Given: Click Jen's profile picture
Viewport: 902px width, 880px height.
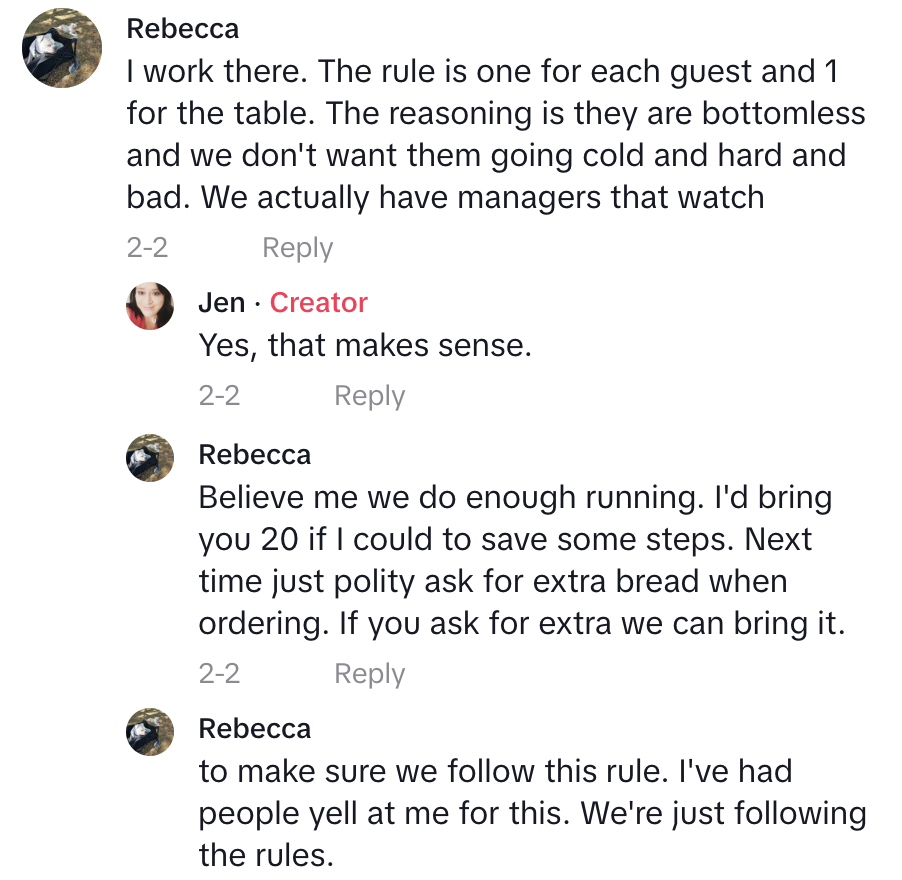Looking at the screenshot, I should (x=150, y=306).
